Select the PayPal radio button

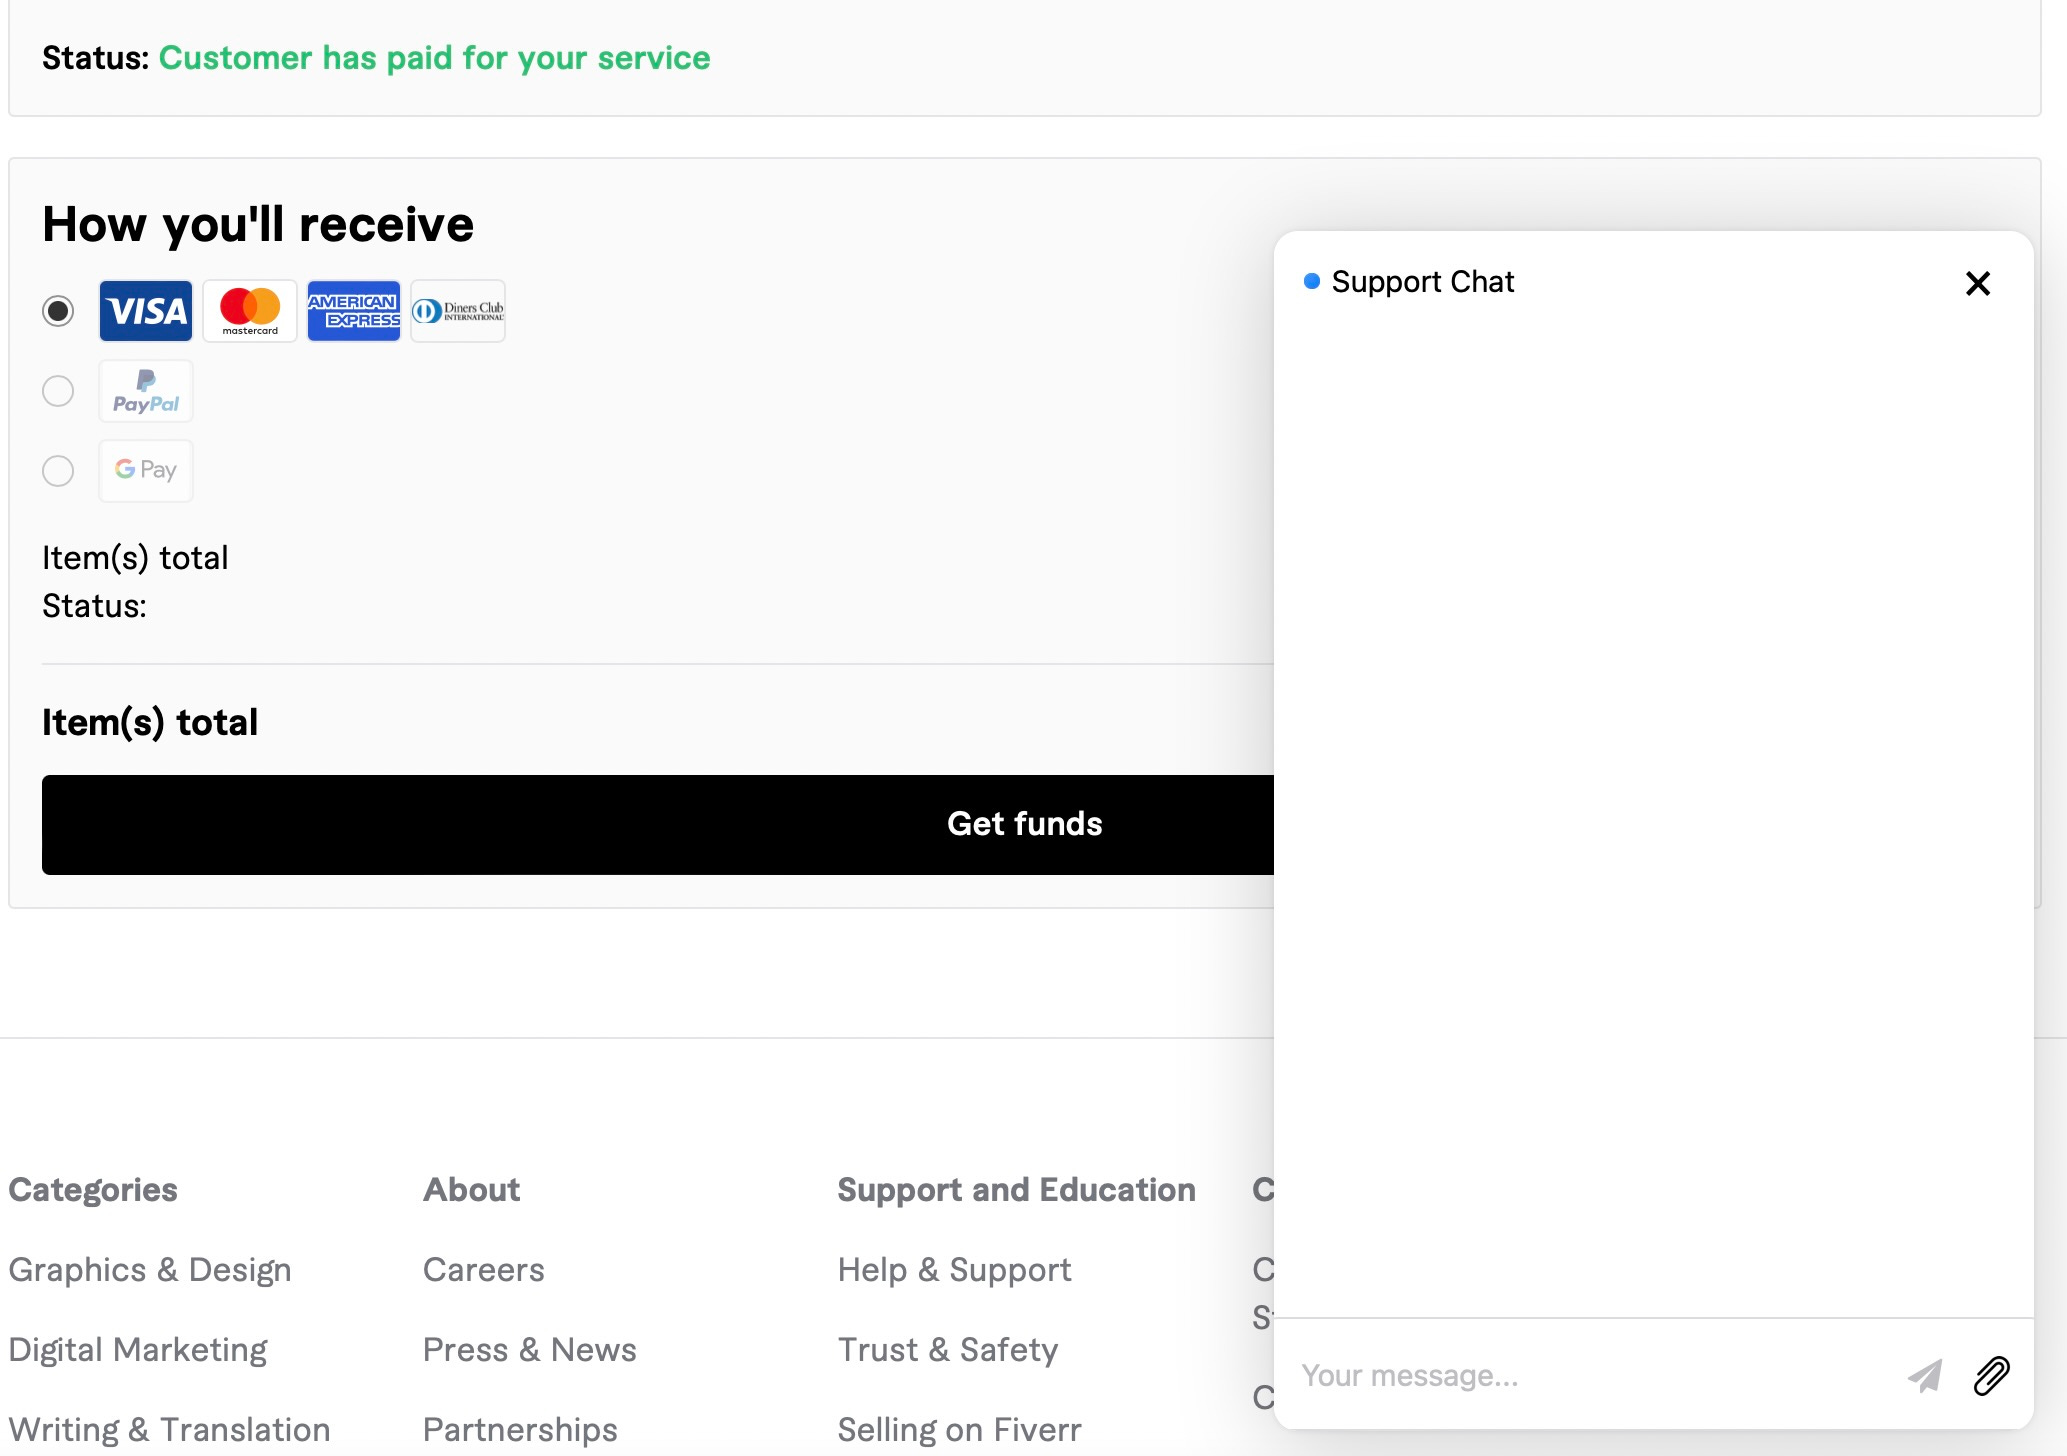click(58, 391)
